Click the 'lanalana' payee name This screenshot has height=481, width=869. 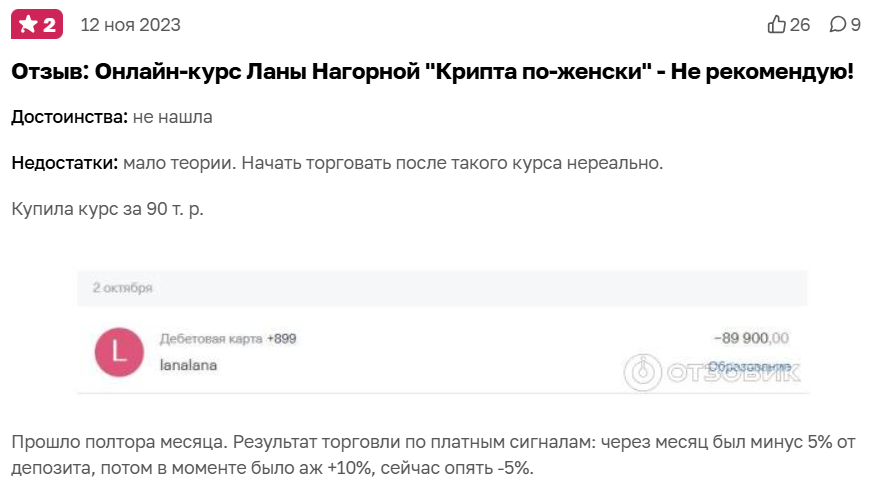tap(188, 365)
